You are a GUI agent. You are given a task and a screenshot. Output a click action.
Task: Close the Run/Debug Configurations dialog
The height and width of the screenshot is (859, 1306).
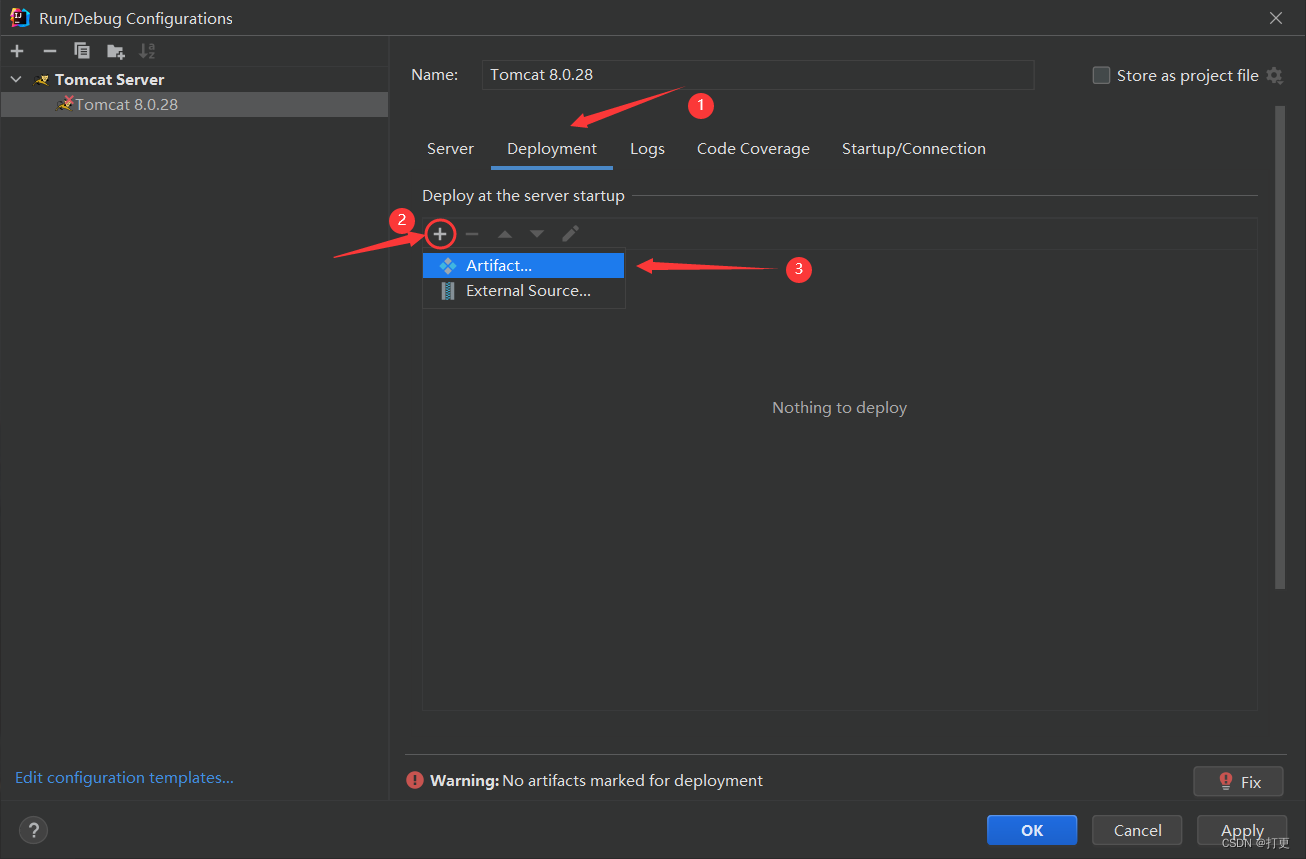coord(1276,18)
